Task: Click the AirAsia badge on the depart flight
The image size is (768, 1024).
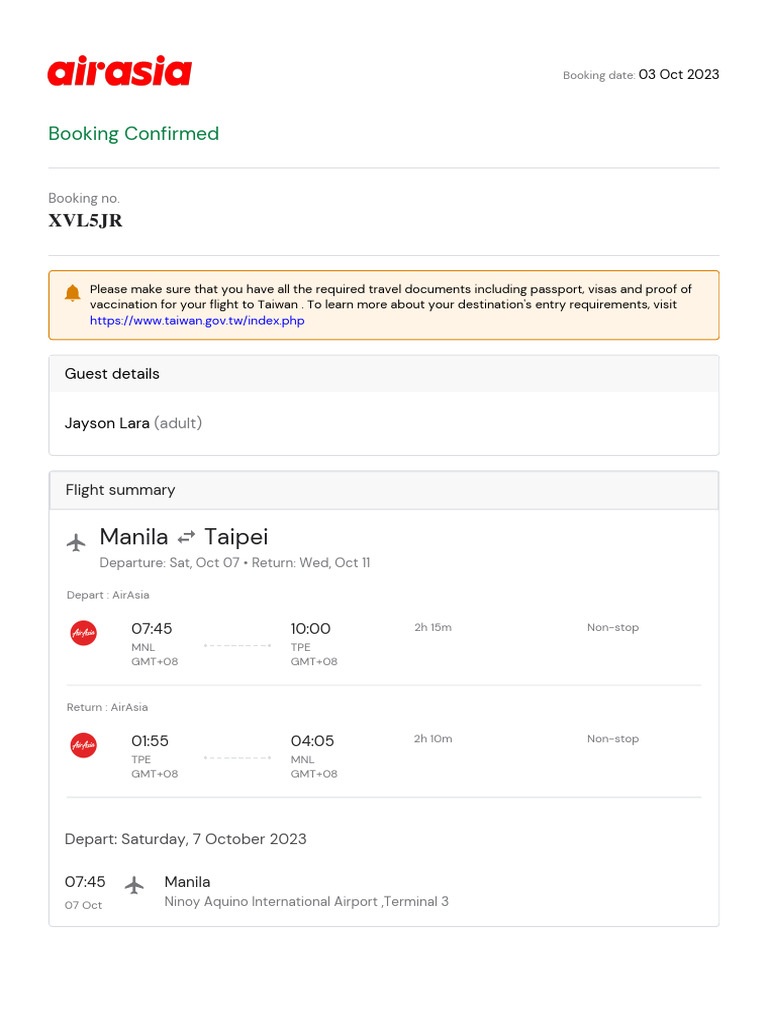Action: 84,633
